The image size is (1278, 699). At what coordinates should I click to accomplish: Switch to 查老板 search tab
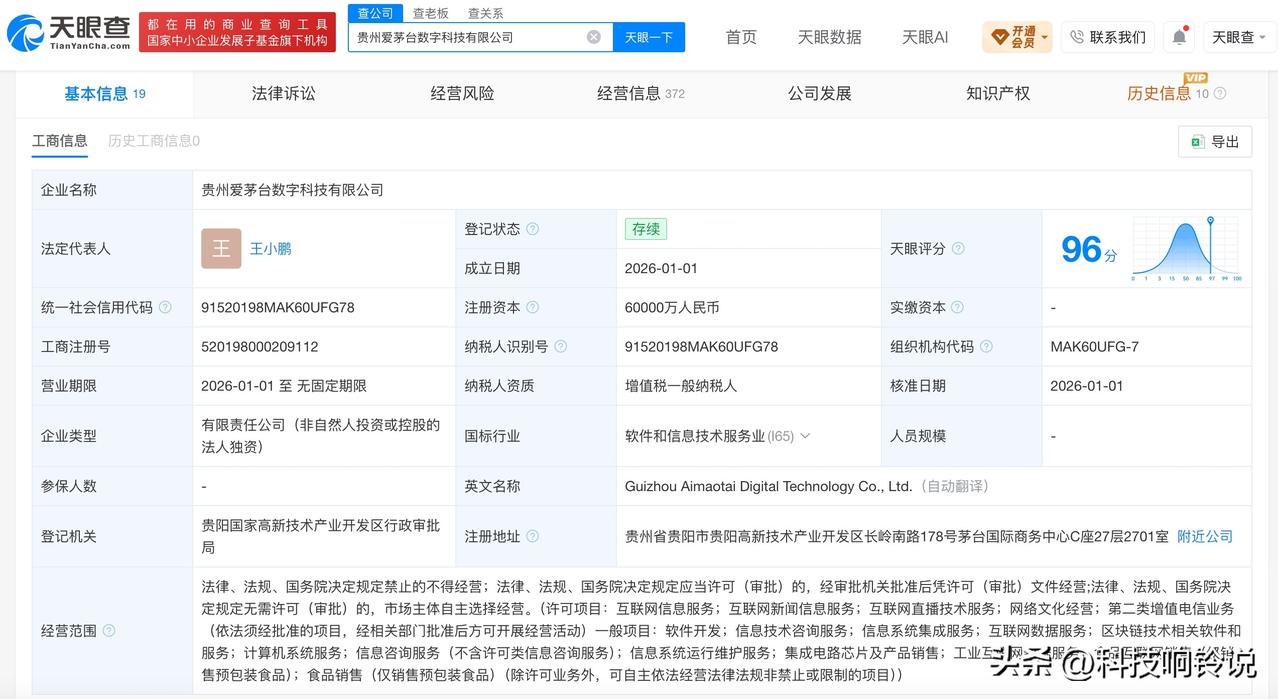(430, 13)
